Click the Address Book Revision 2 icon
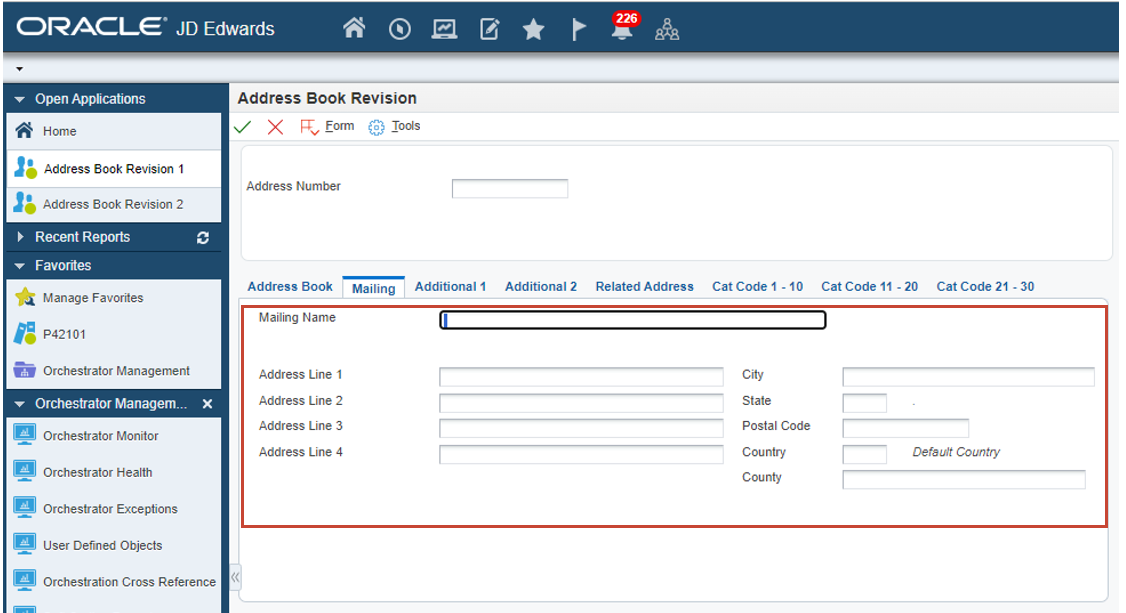 (x=24, y=204)
